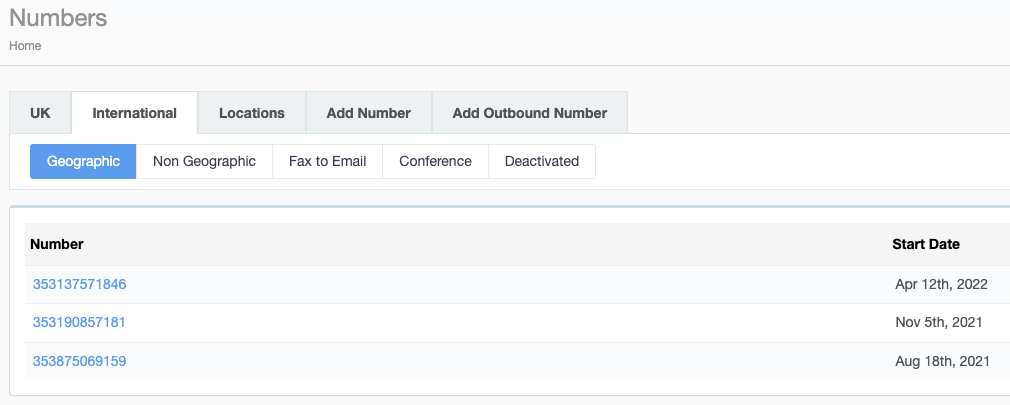Open number 353190857181

point(79,322)
